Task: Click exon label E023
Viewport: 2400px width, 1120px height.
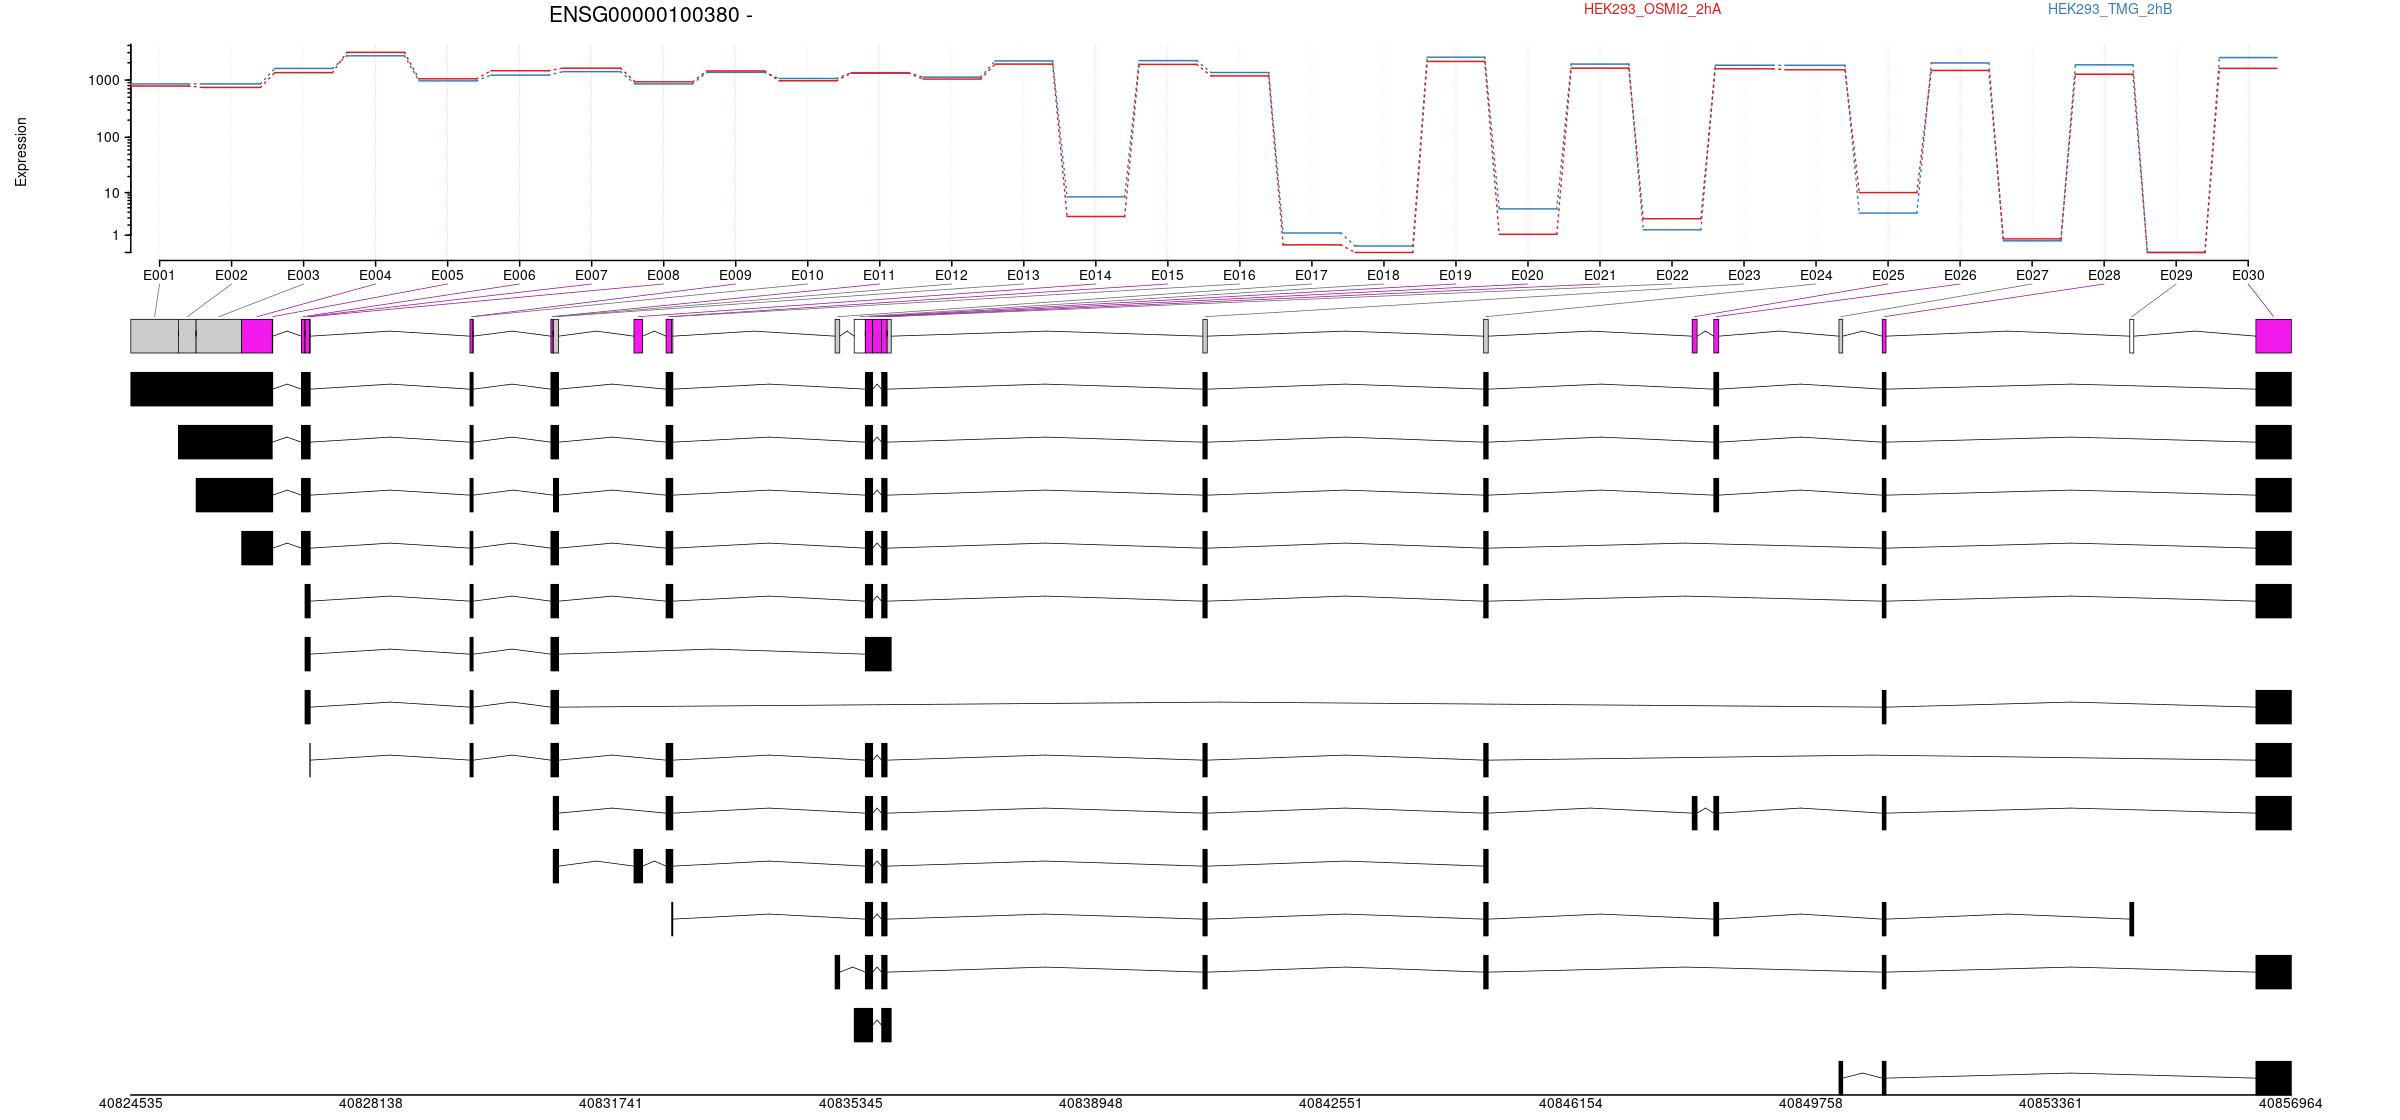Action: pos(1744,275)
